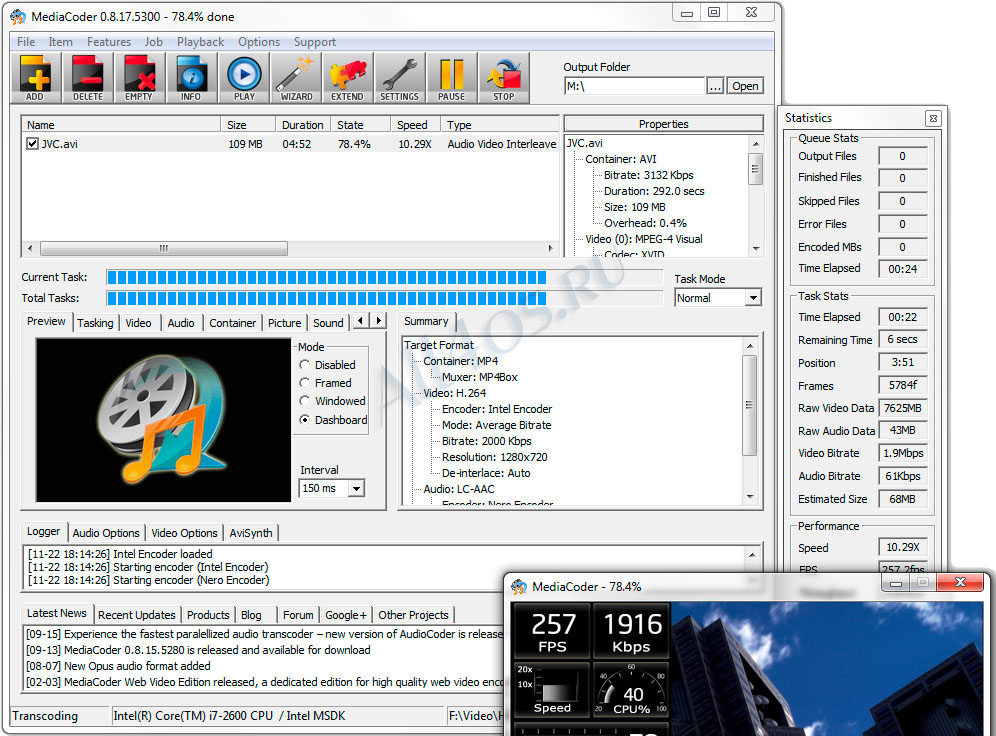Viewport: 996px width, 736px height.
Task: Toggle the JVC.avi file checkbox
Action: coord(32,144)
